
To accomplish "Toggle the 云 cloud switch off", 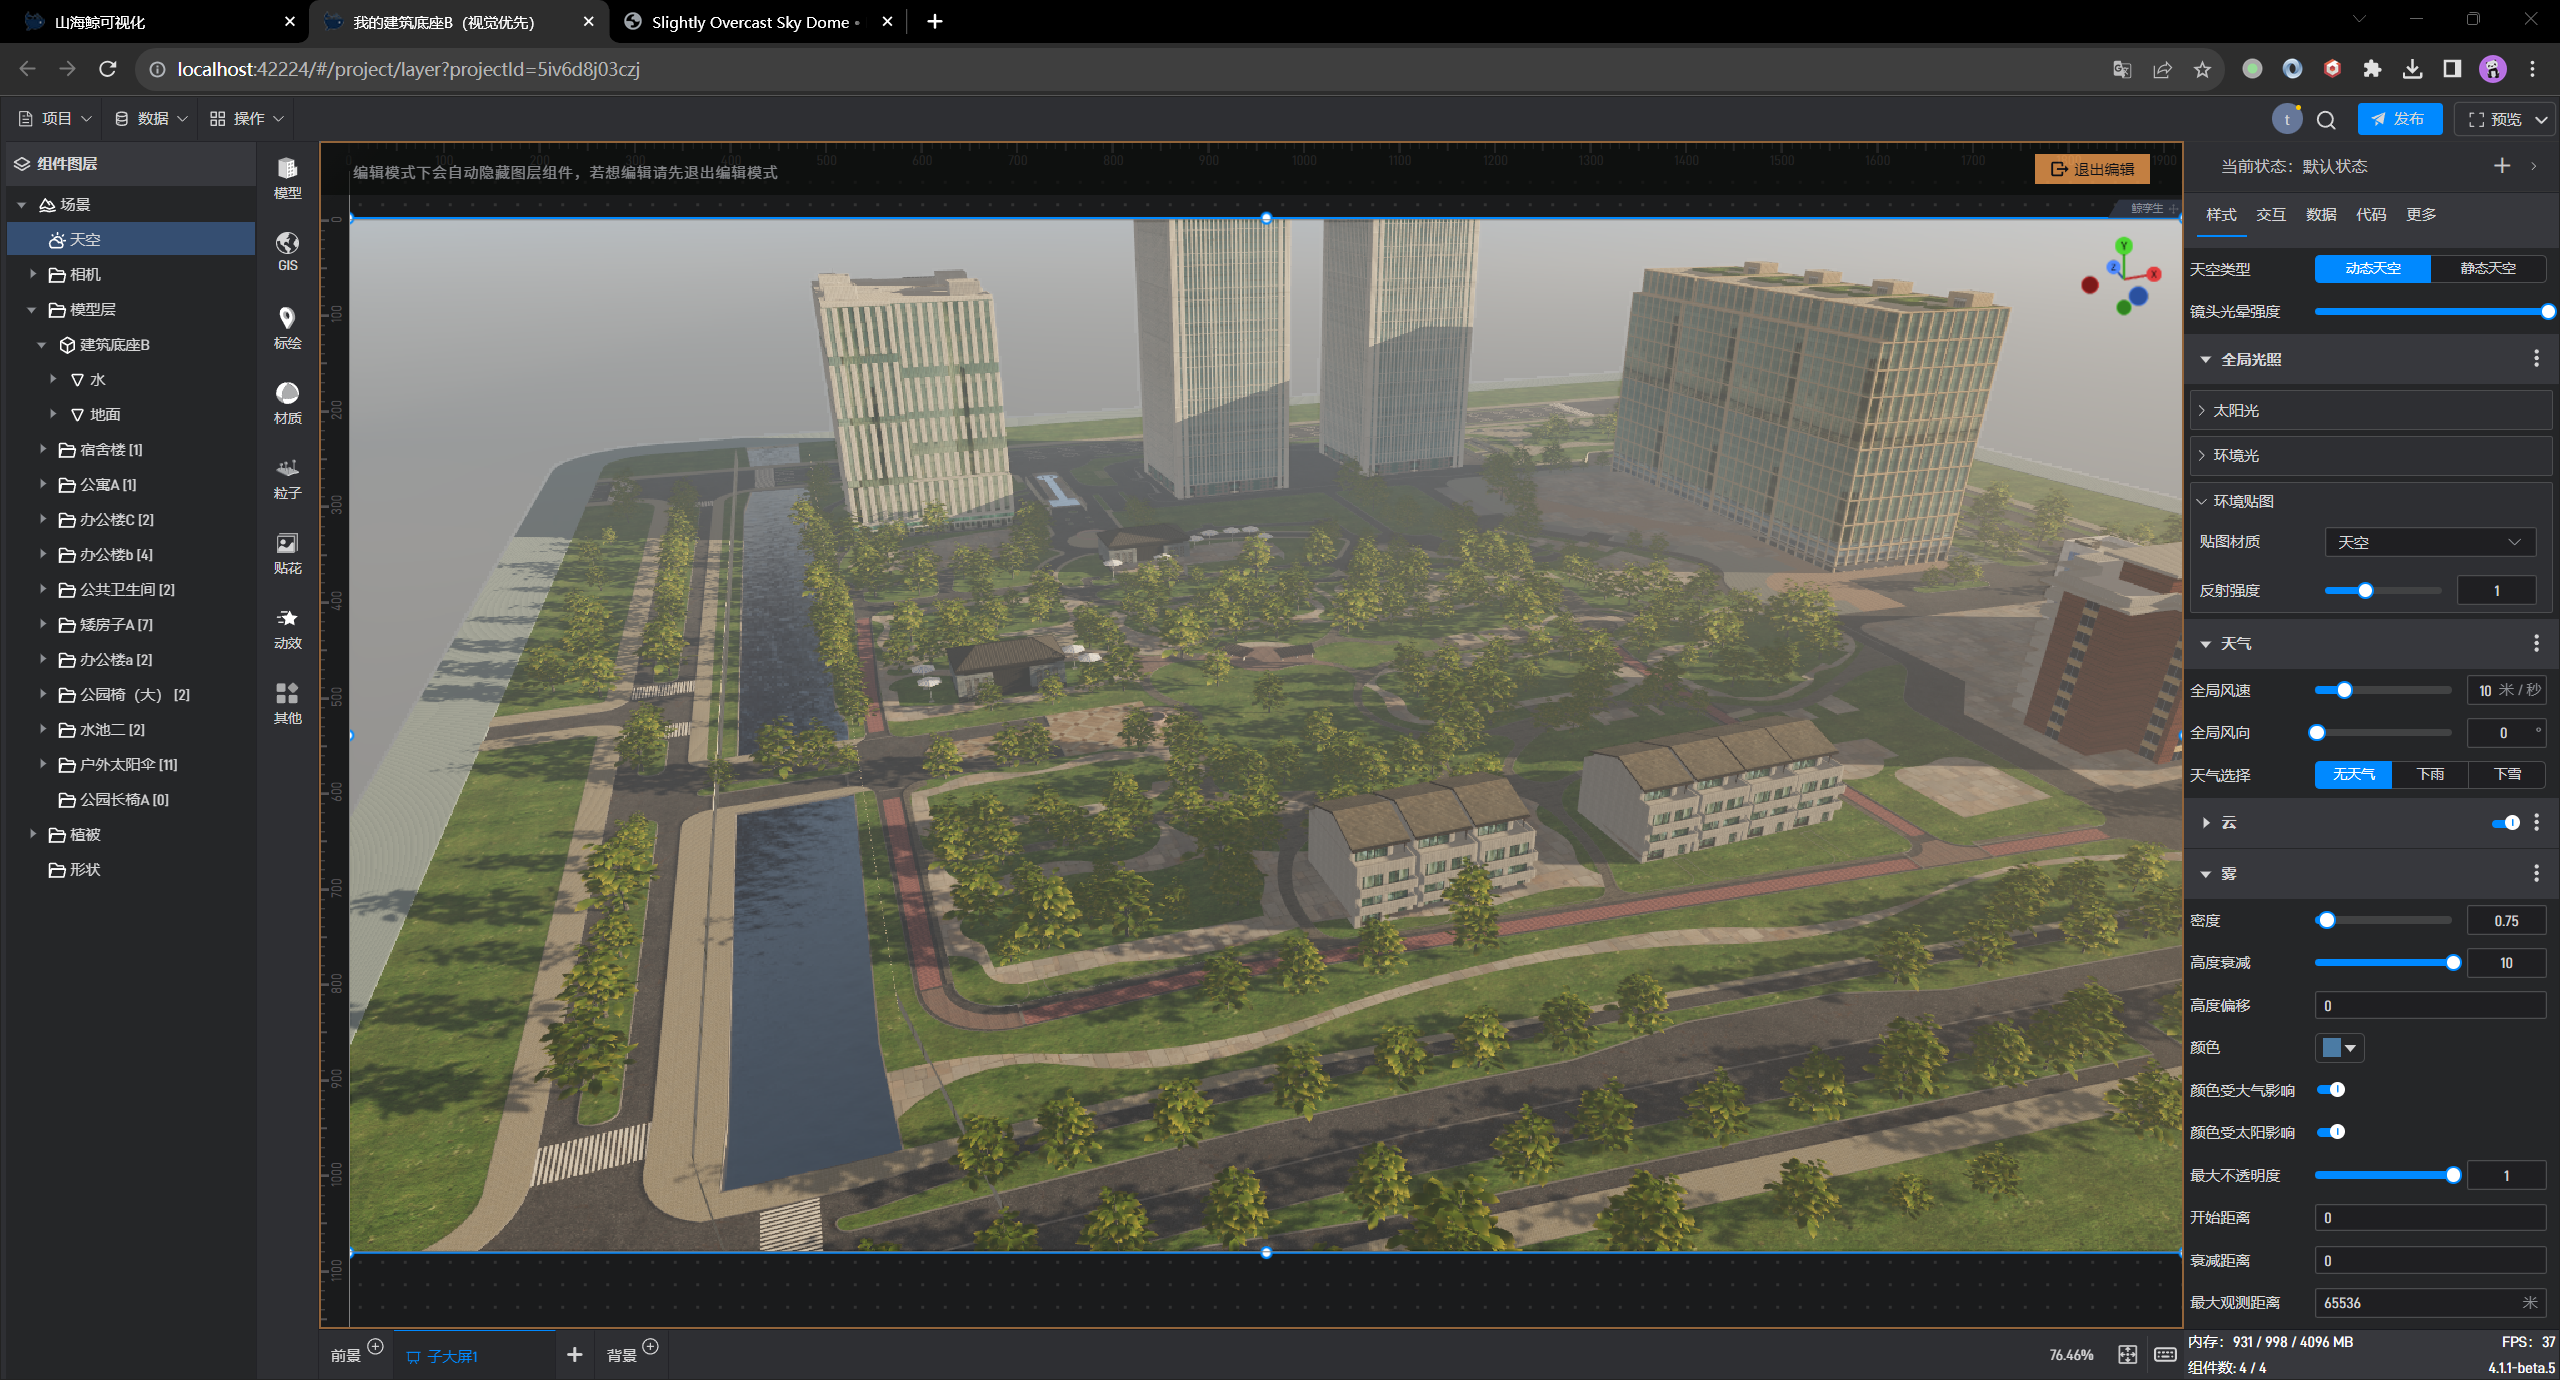I will (2505, 823).
